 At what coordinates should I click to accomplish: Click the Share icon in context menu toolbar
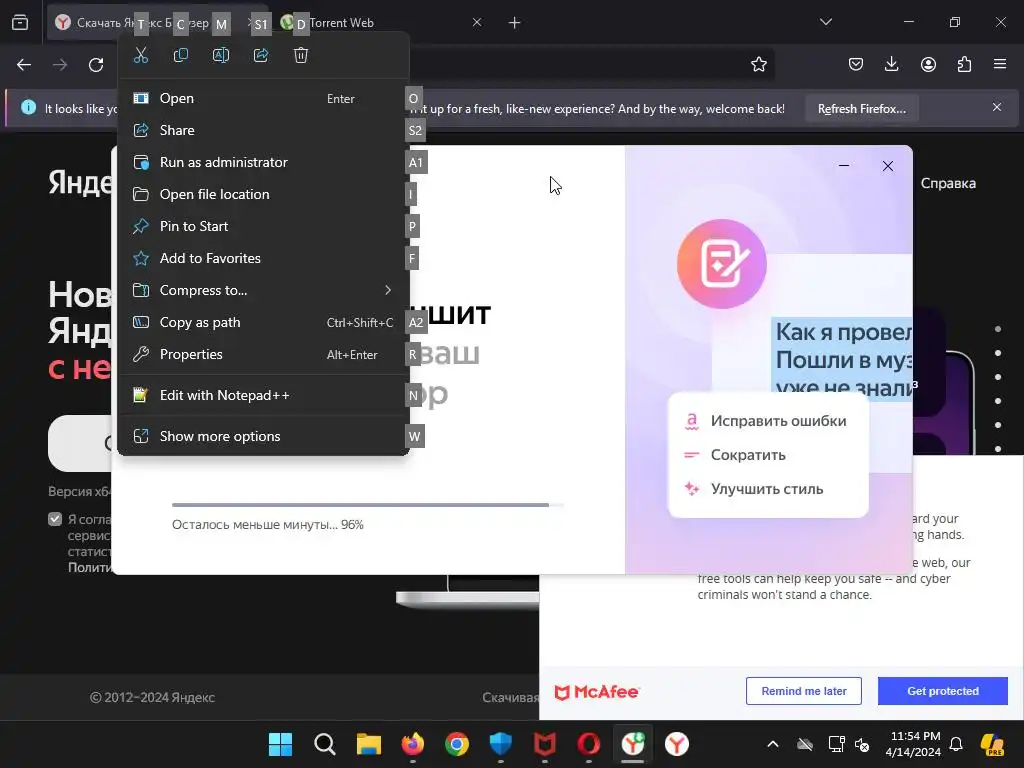tap(261, 56)
